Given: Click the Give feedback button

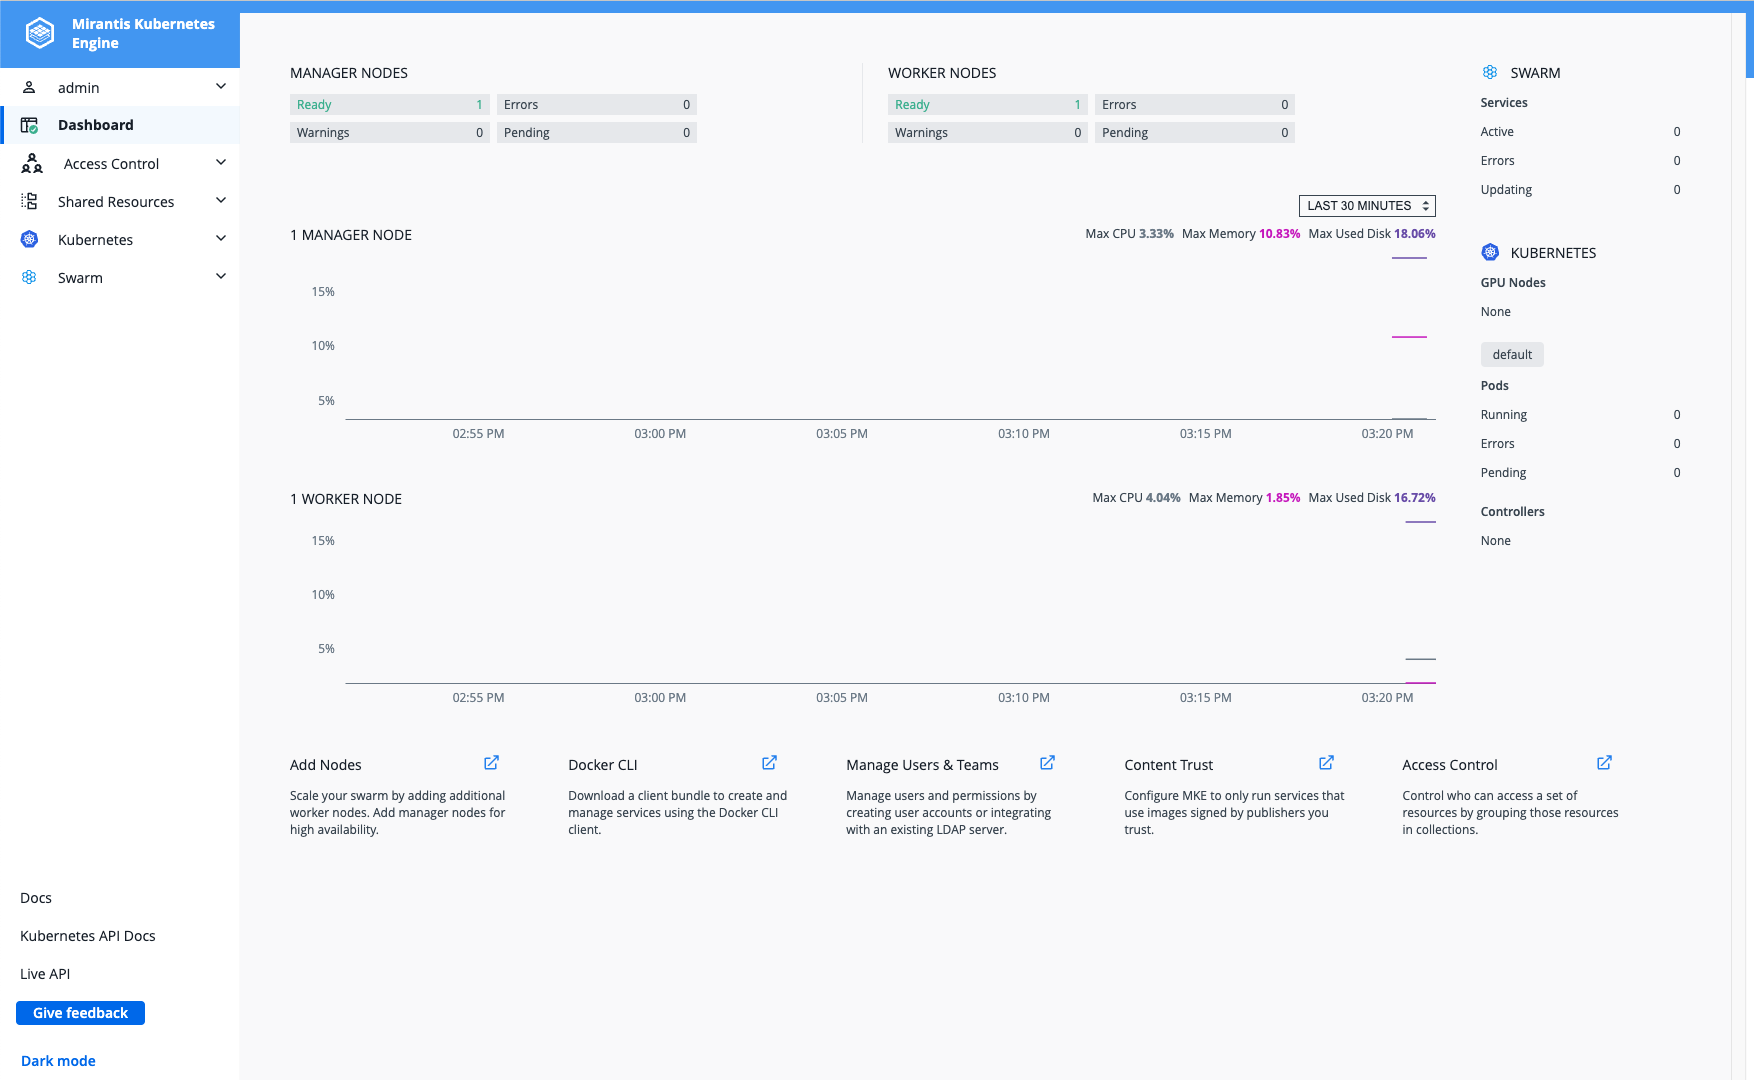Looking at the screenshot, I should click(x=80, y=1013).
